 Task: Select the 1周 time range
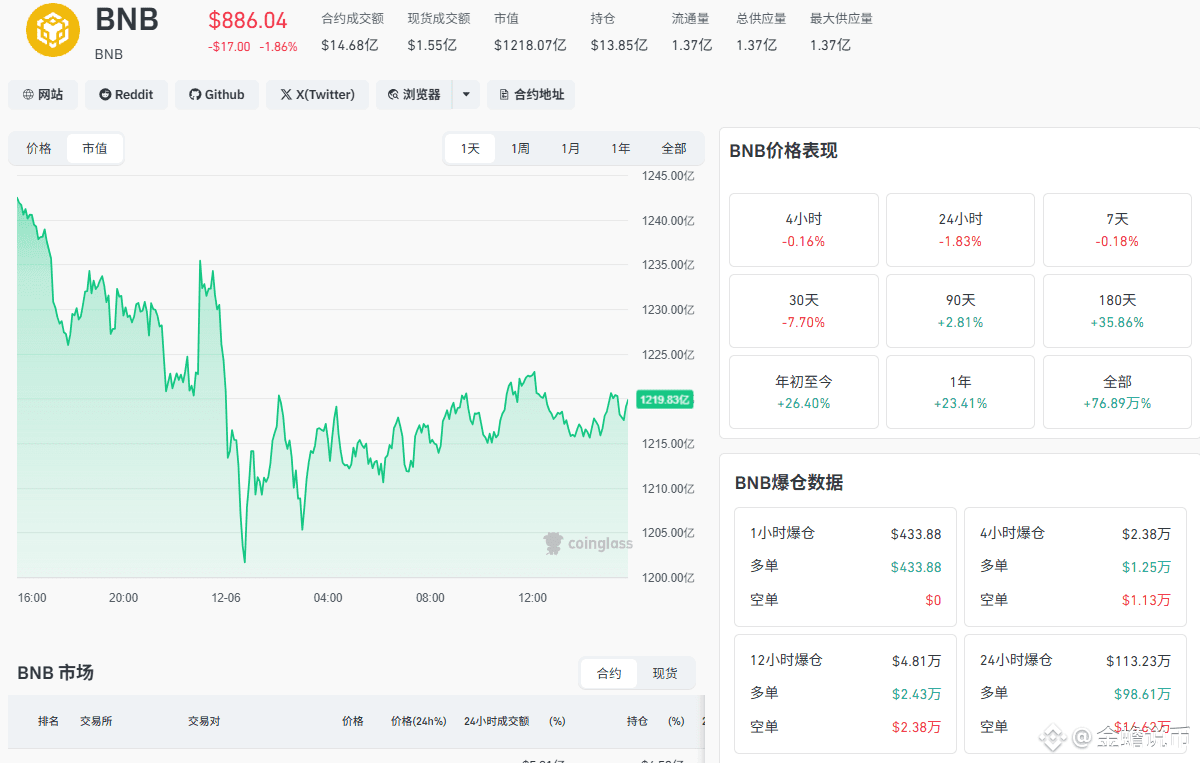coord(520,149)
